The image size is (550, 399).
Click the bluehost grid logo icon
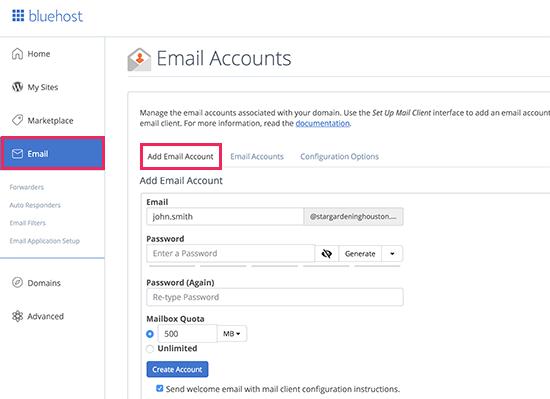(x=18, y=15)
